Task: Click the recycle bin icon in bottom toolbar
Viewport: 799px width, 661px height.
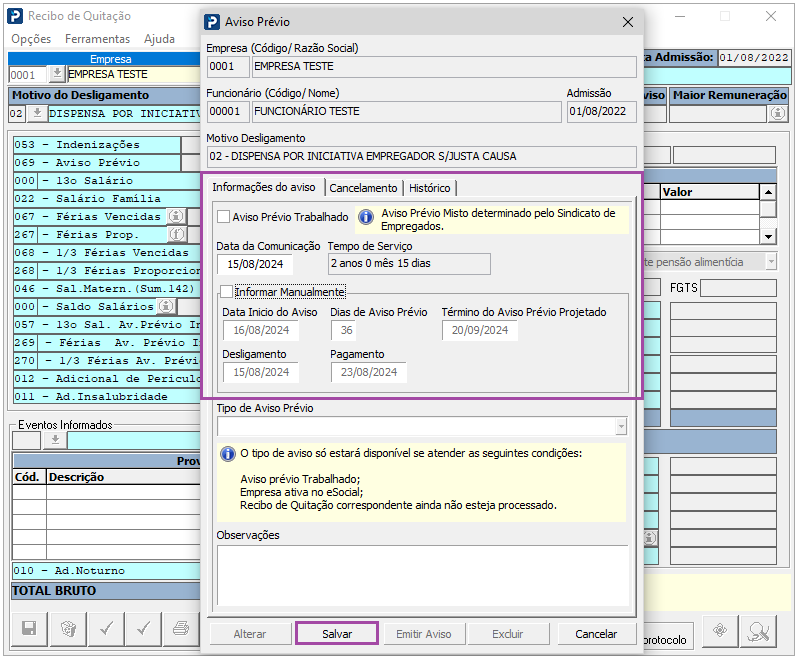Action: click(x=68, y=629)
